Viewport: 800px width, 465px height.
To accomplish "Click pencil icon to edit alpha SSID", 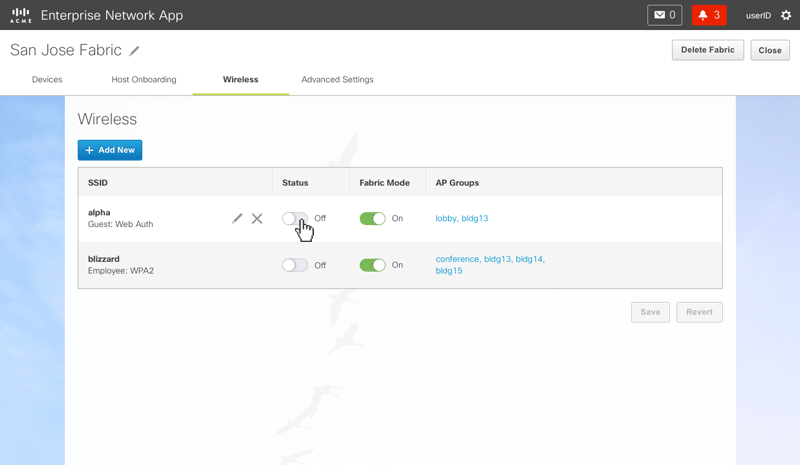I will point(237,218).
